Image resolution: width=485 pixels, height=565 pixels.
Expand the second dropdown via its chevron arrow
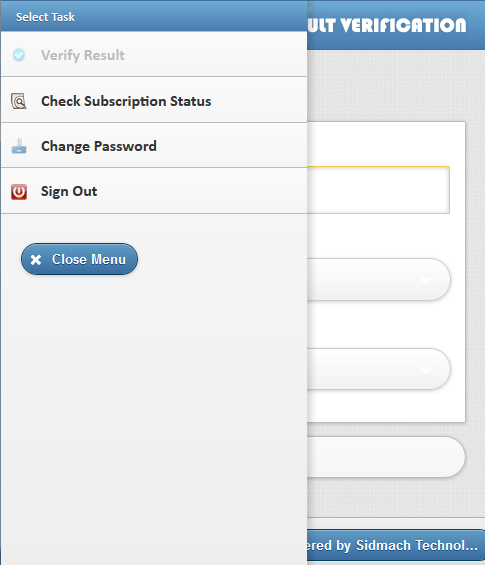(x=426, y=370)
